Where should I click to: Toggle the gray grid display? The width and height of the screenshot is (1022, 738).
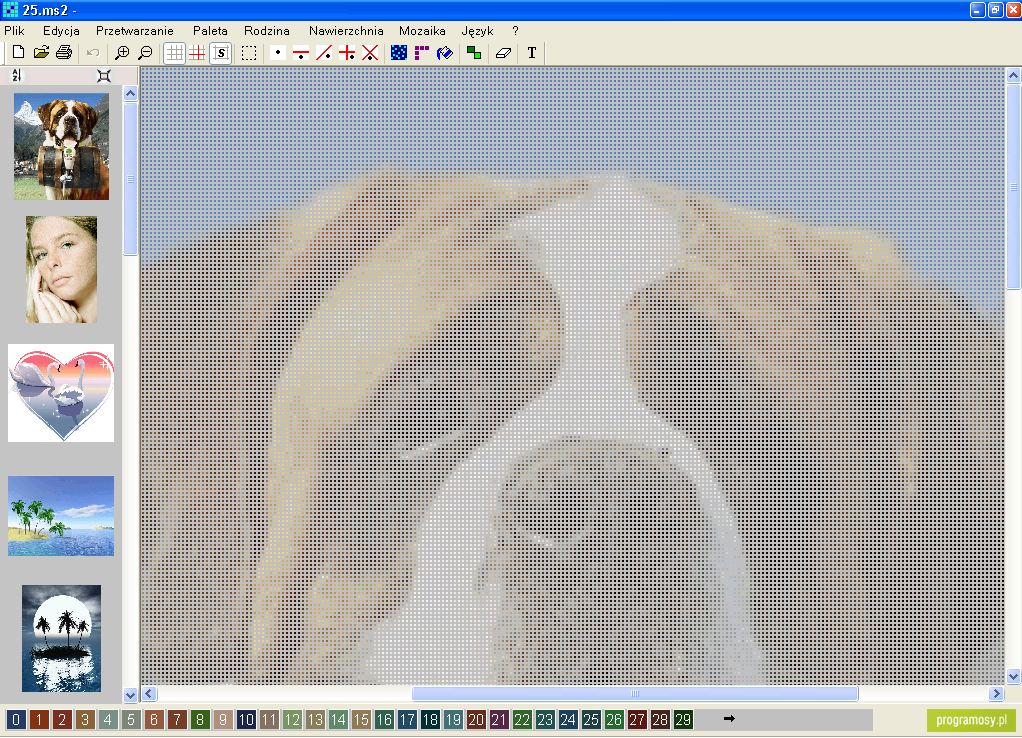[x=174, y=53]
